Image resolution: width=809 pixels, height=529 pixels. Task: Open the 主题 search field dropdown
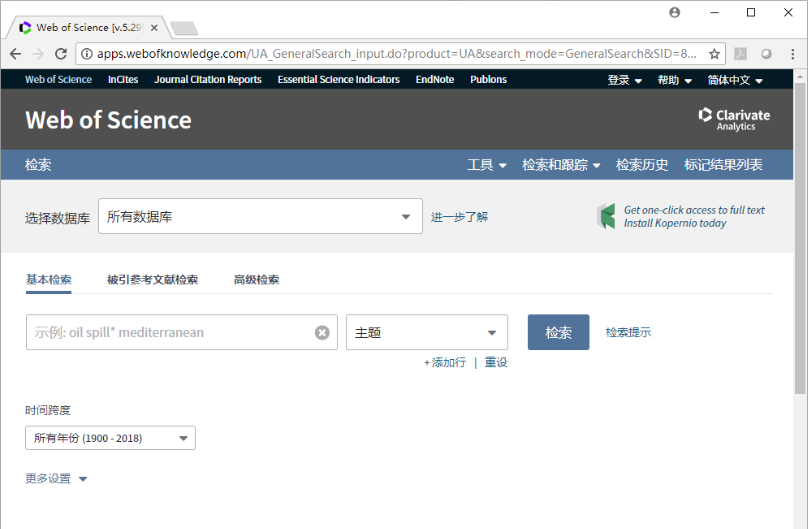pos(427,332)
